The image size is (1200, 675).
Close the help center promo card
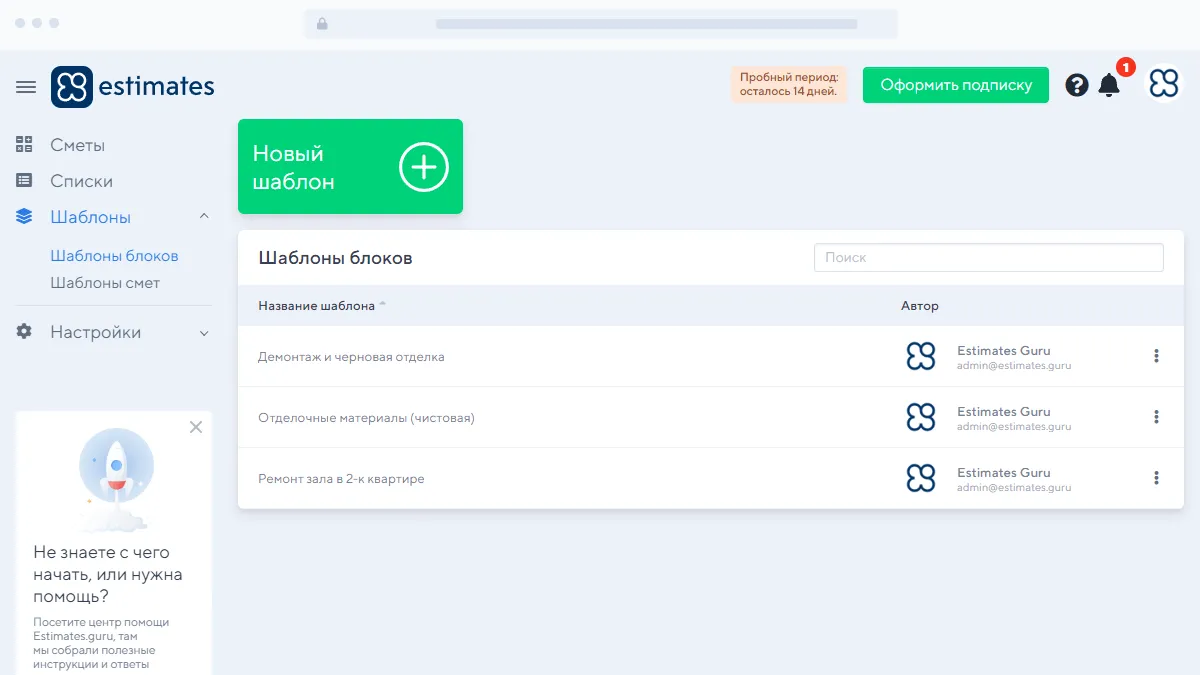[196, 427]
